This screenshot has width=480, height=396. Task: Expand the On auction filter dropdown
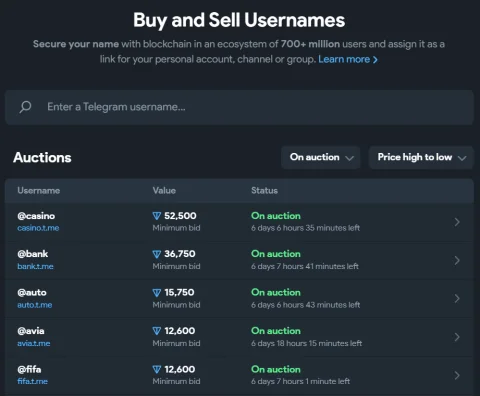click(x=321, y=157)
